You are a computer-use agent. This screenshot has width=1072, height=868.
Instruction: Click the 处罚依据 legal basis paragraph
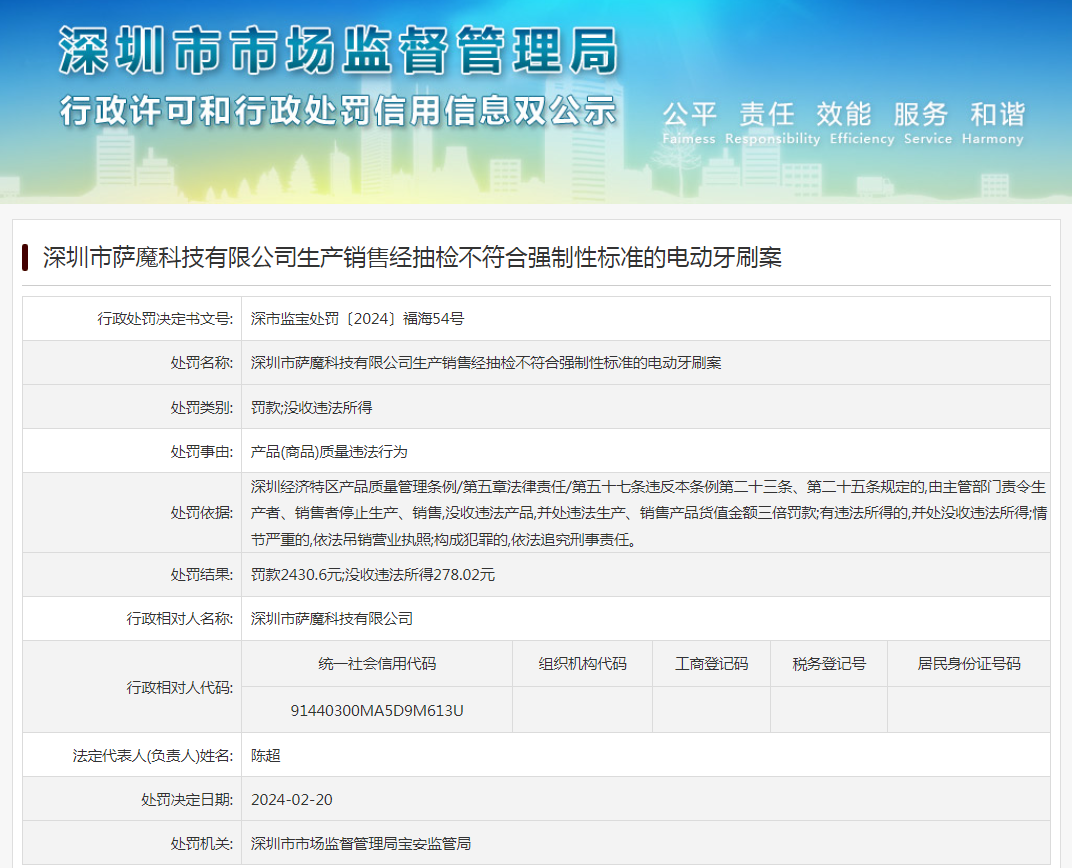[x=648, y=513]
